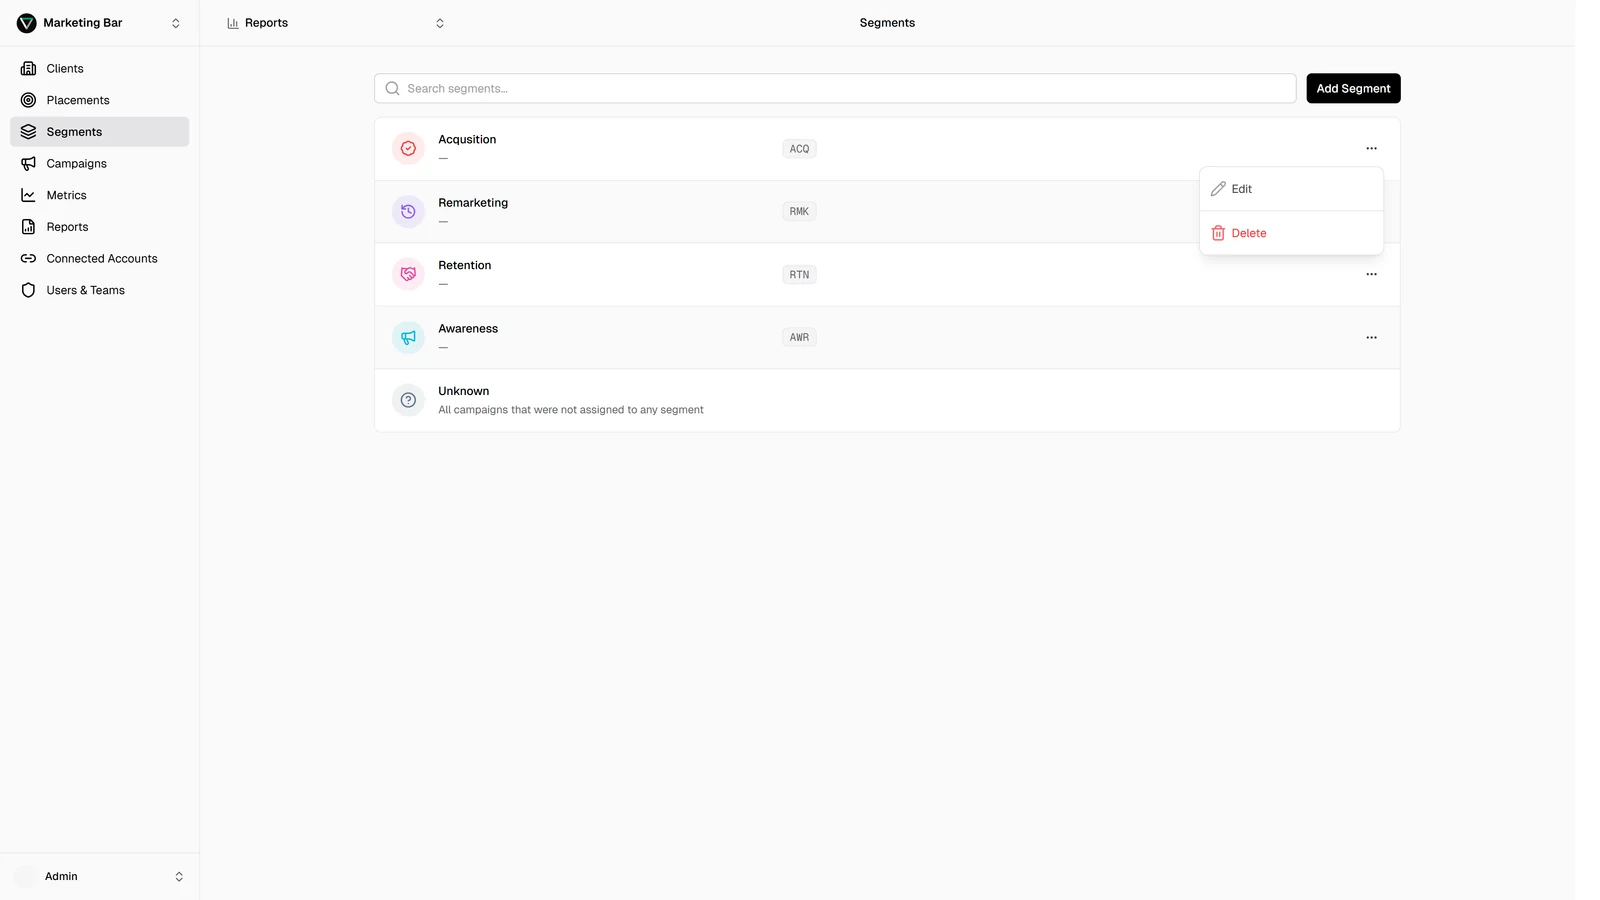Click the Unknown segment description text

coord(571,410)
